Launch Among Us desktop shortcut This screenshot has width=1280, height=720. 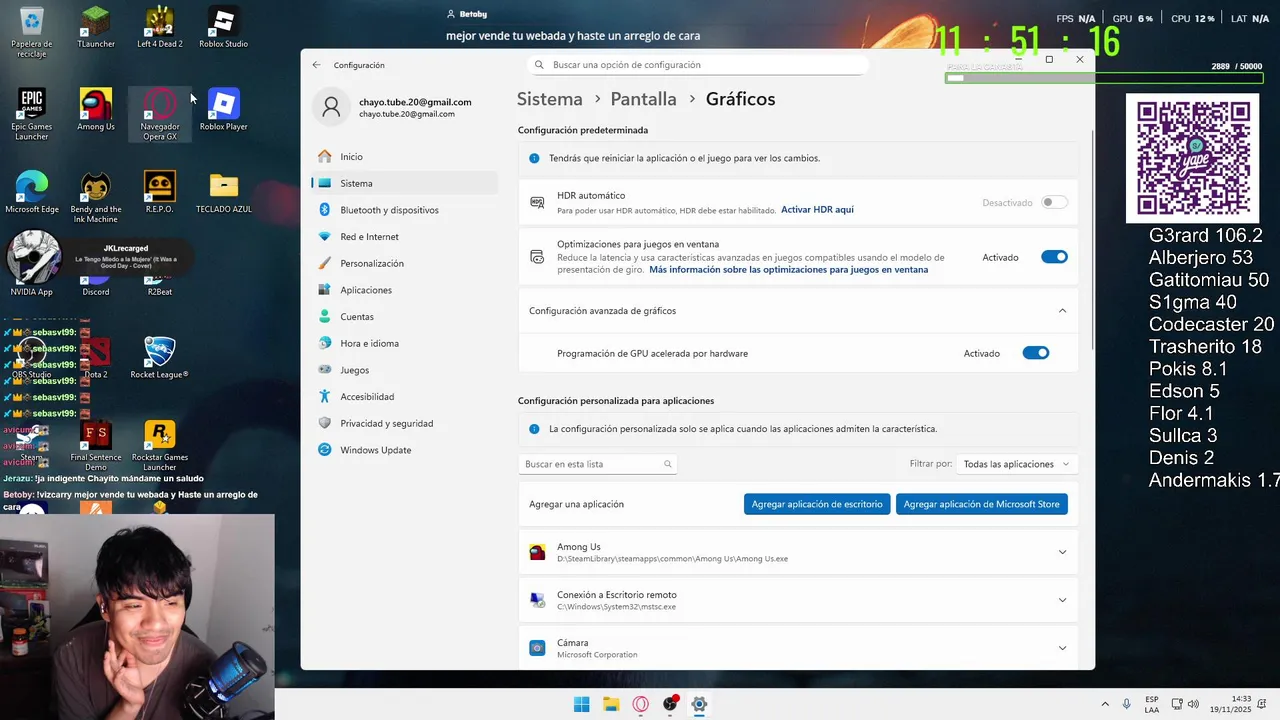[x=96, y=110]
